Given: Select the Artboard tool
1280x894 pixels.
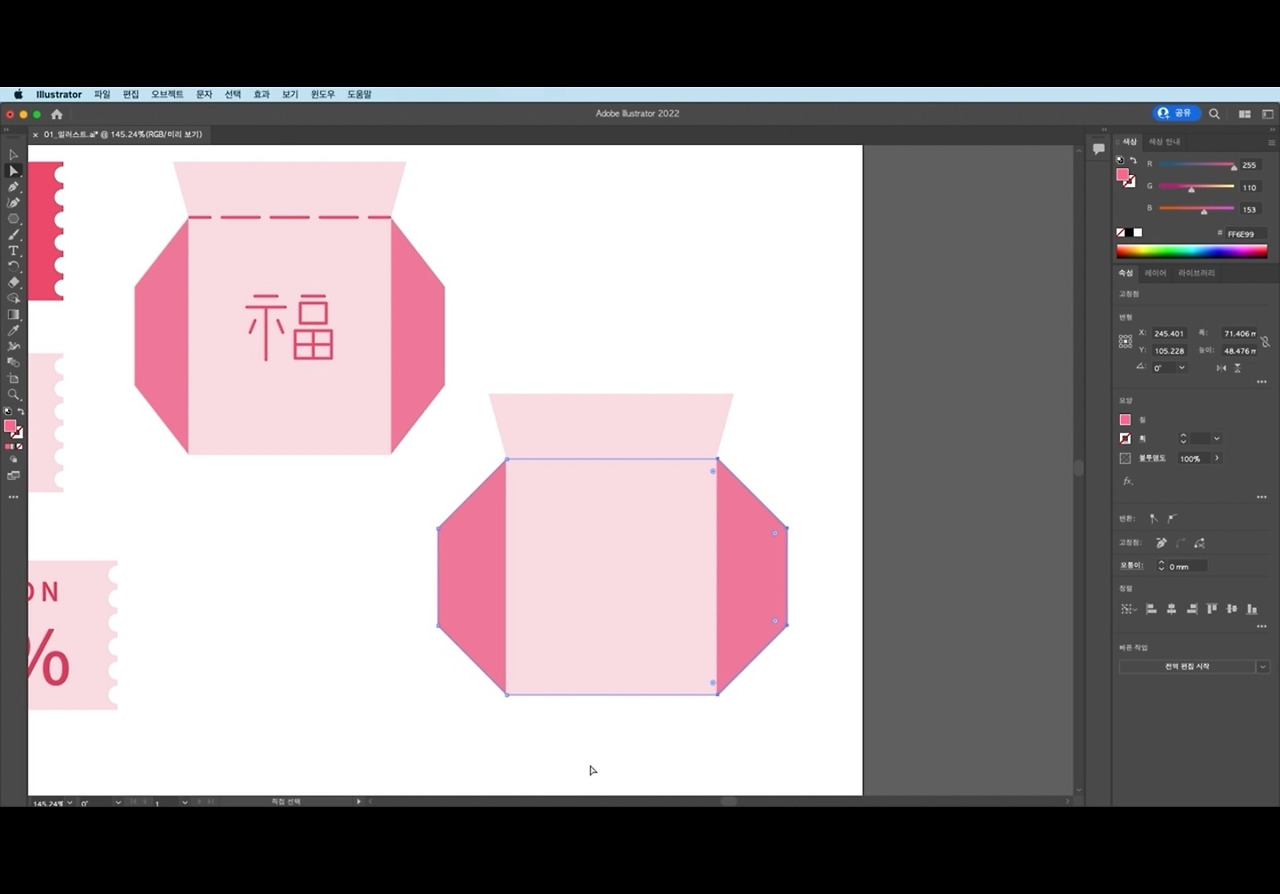Looking at the screenshot, I should coord(13,379).
